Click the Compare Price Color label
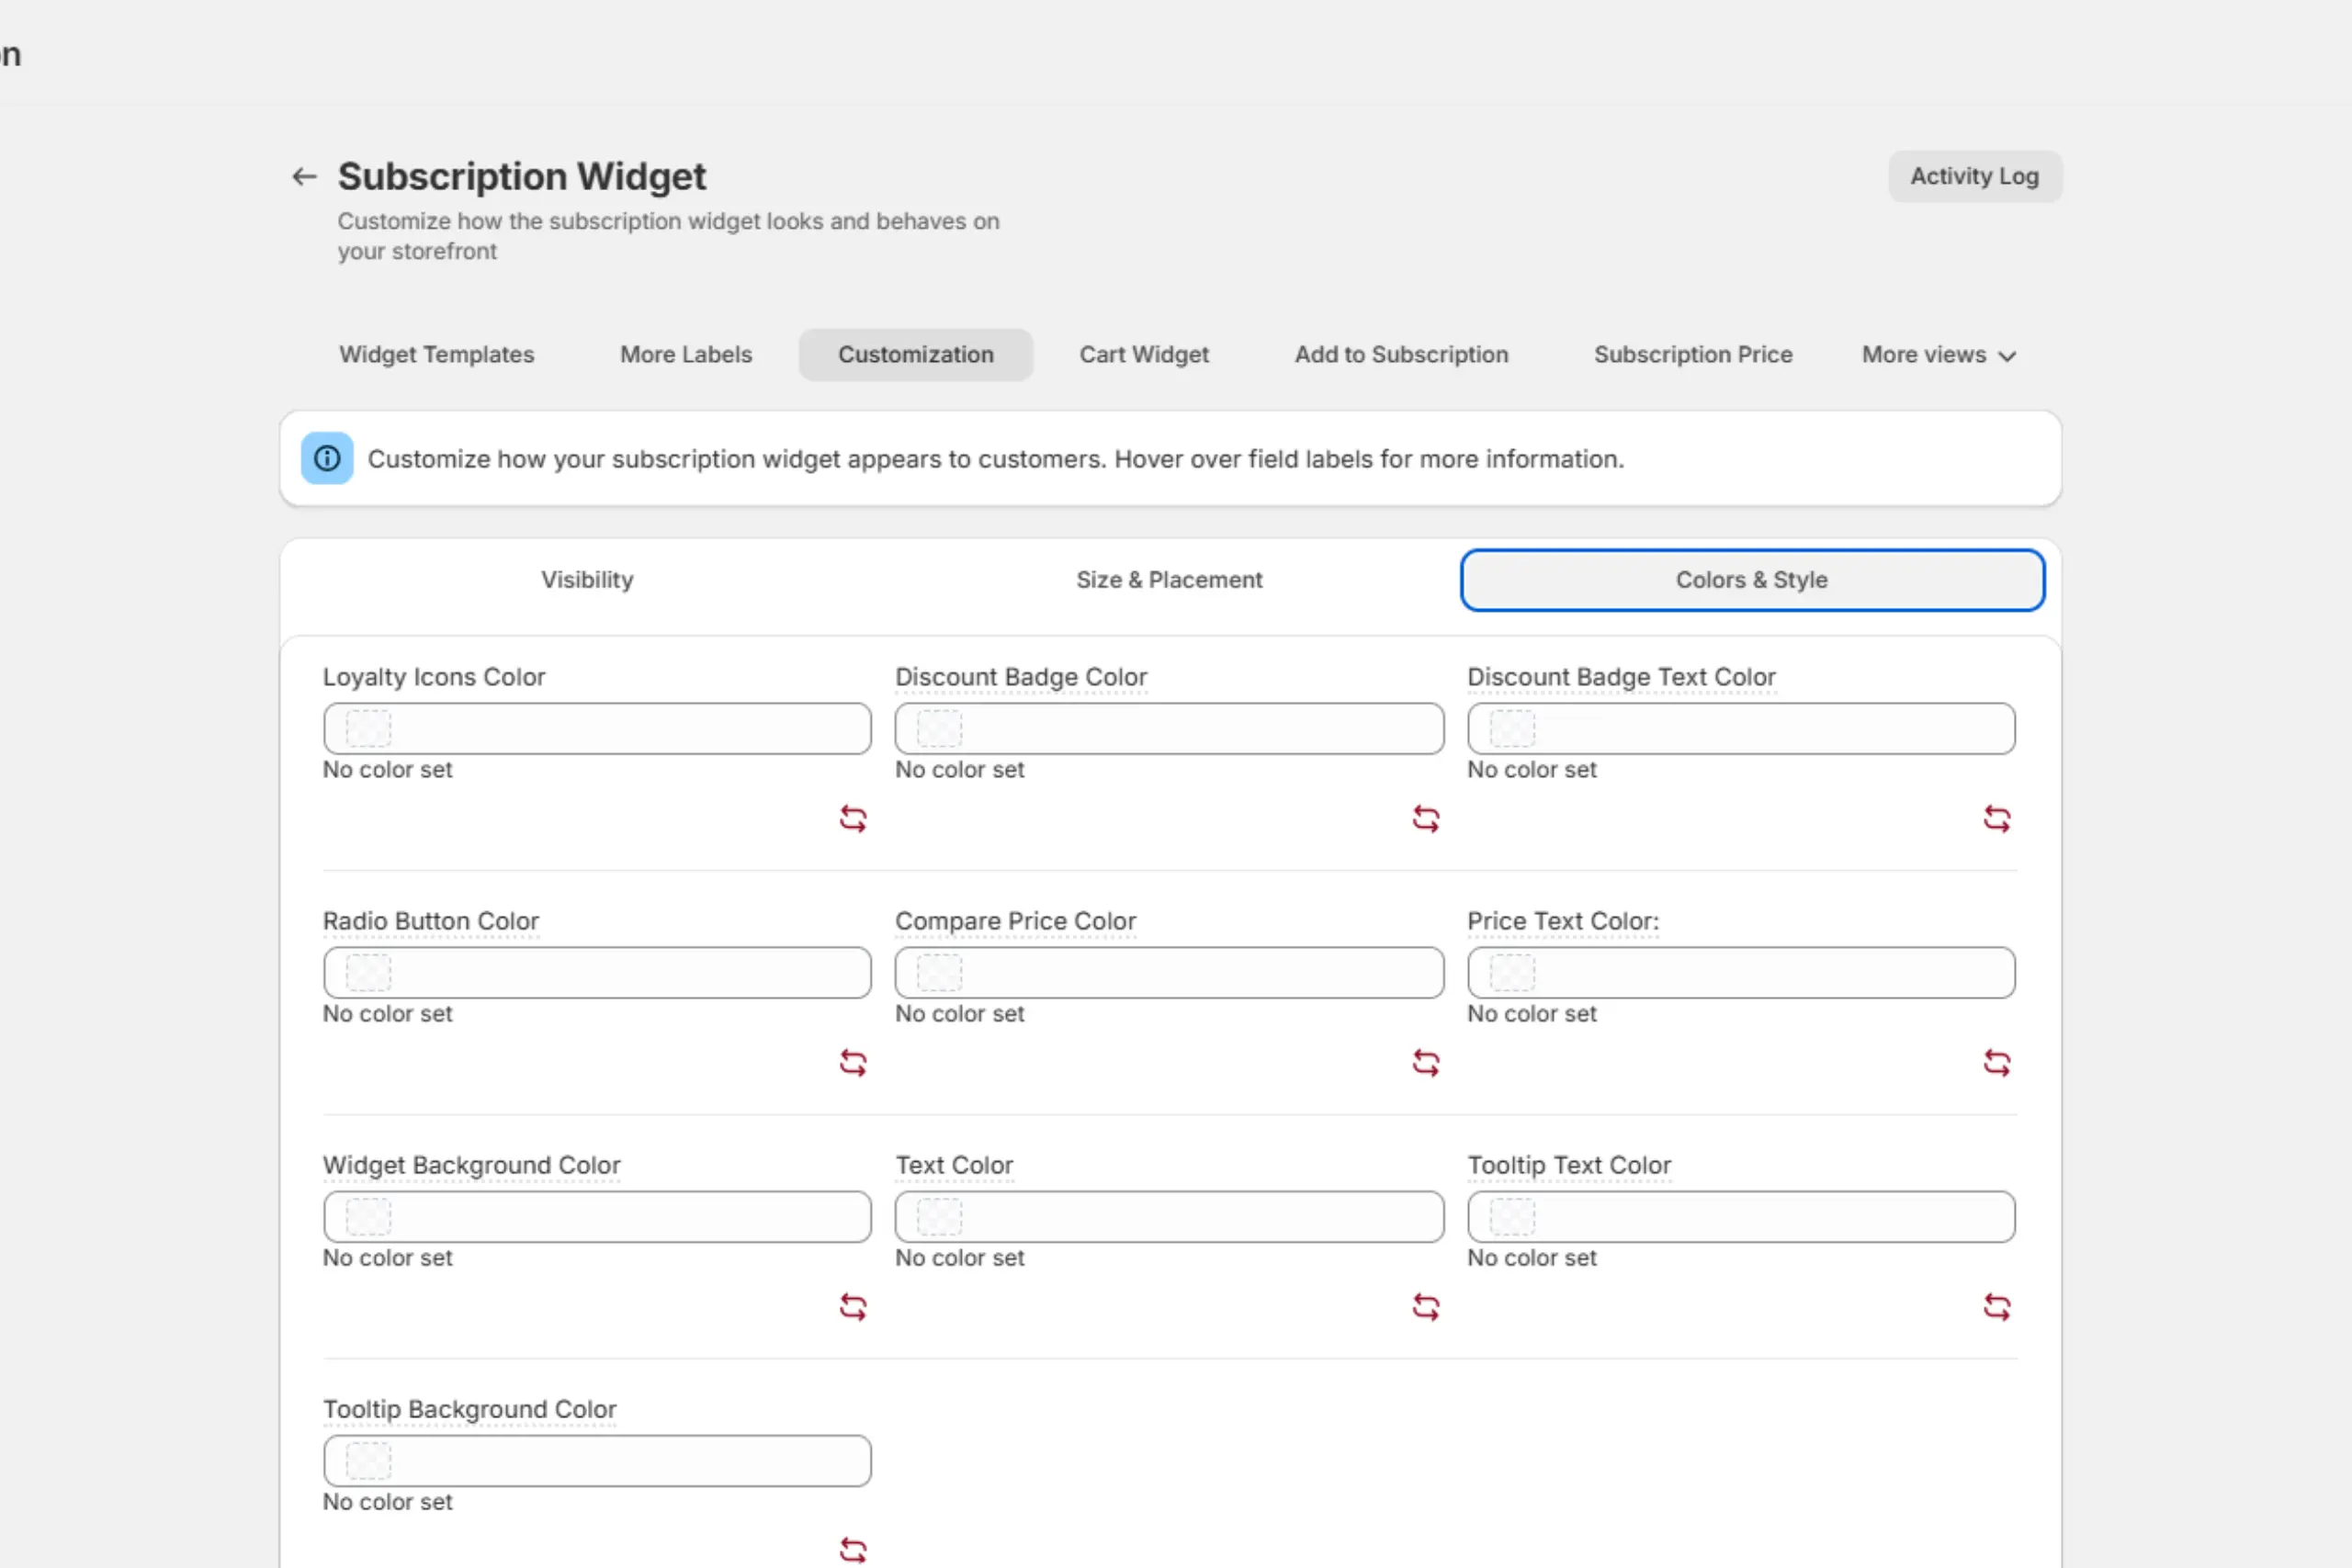Screen dimensions: 2352x1568 click(1016, 921)
